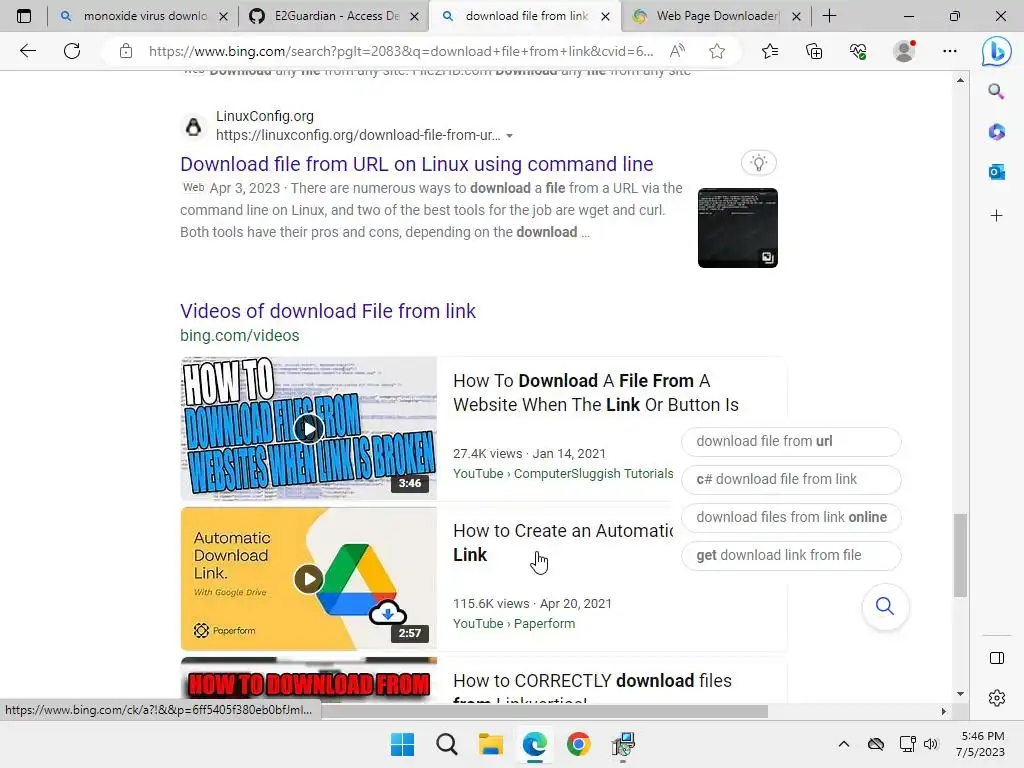Open the Read aloud icon

tap(677, 51)
